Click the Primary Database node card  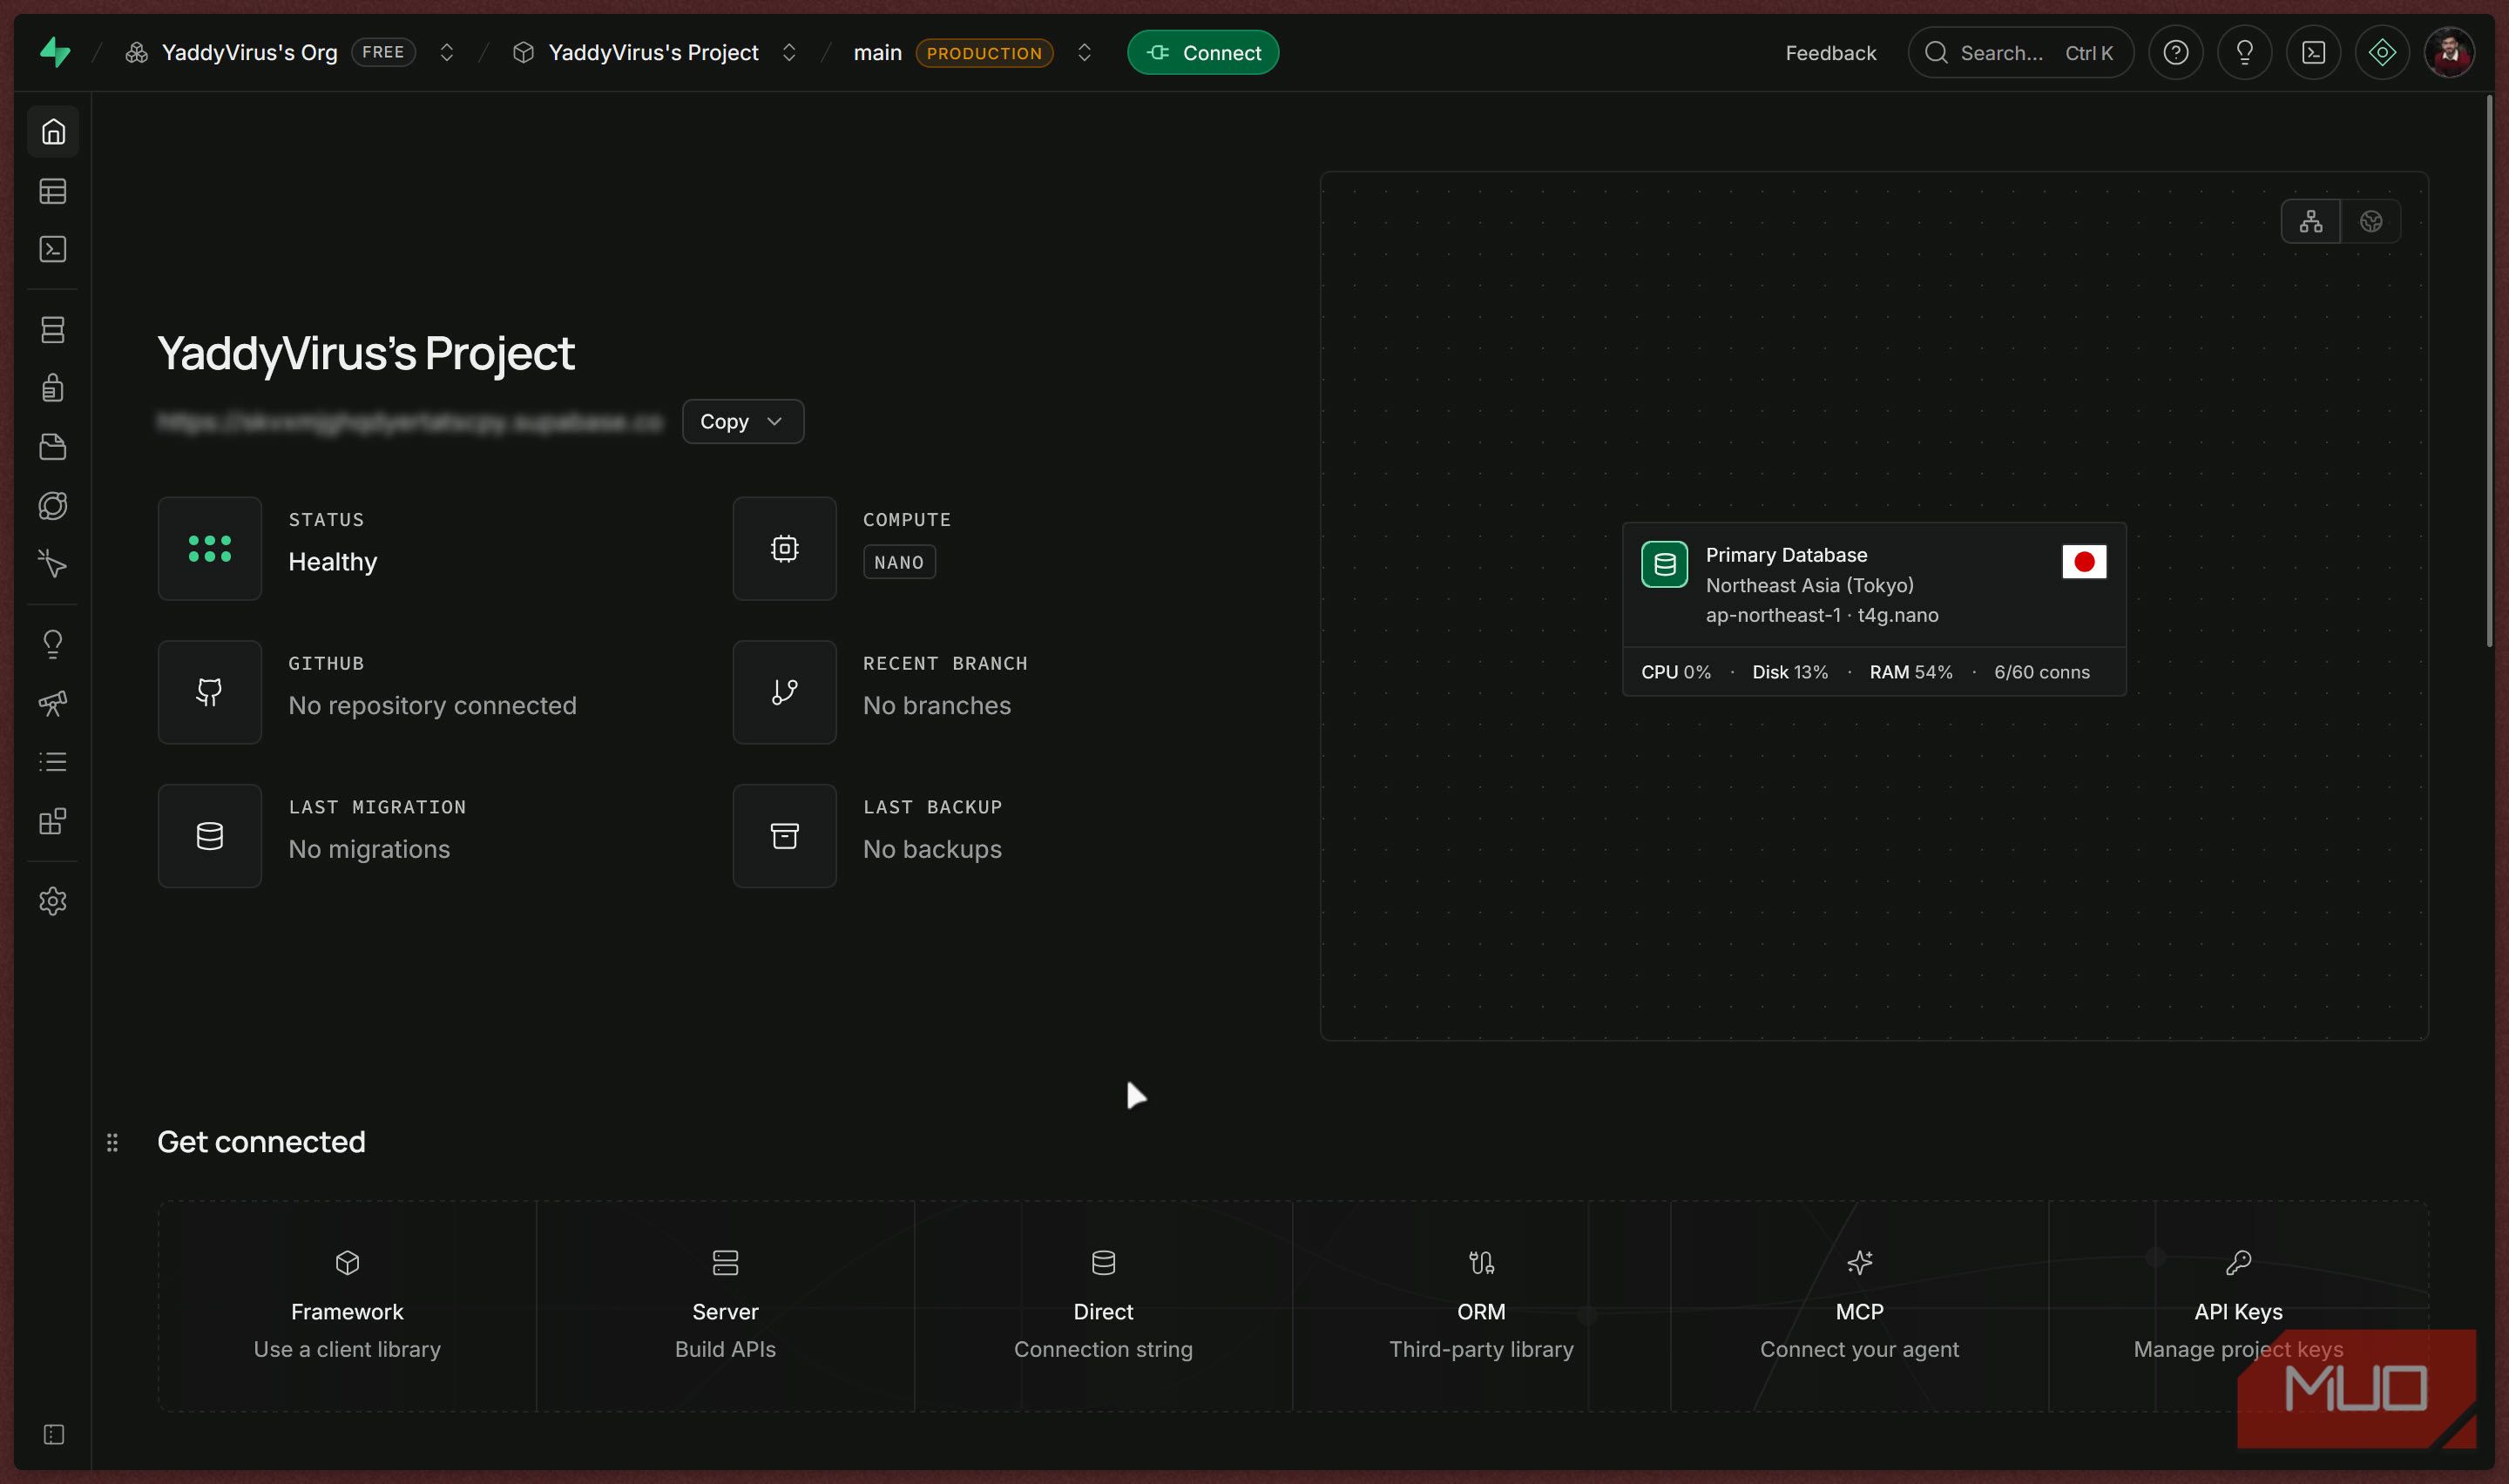[1874, 609]
